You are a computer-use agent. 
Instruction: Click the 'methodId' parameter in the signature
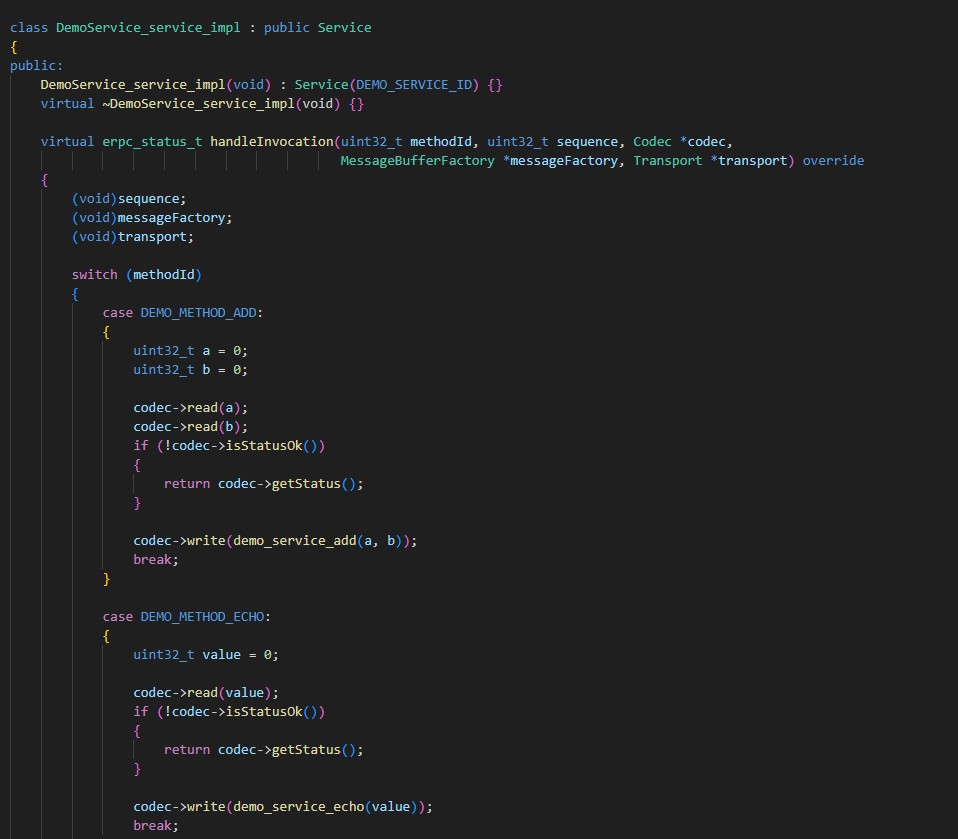(441, 142)
